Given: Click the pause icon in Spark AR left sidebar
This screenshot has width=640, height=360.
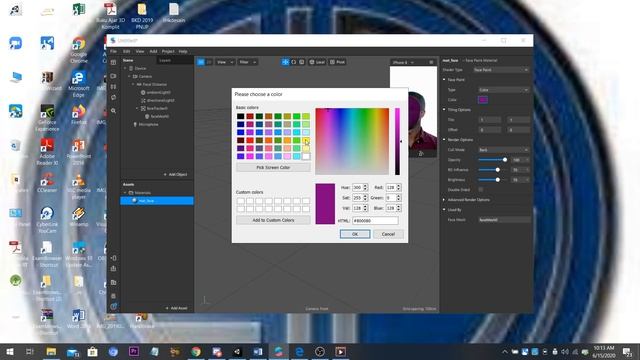Looking at the screenshot, I should pos(113,87).
